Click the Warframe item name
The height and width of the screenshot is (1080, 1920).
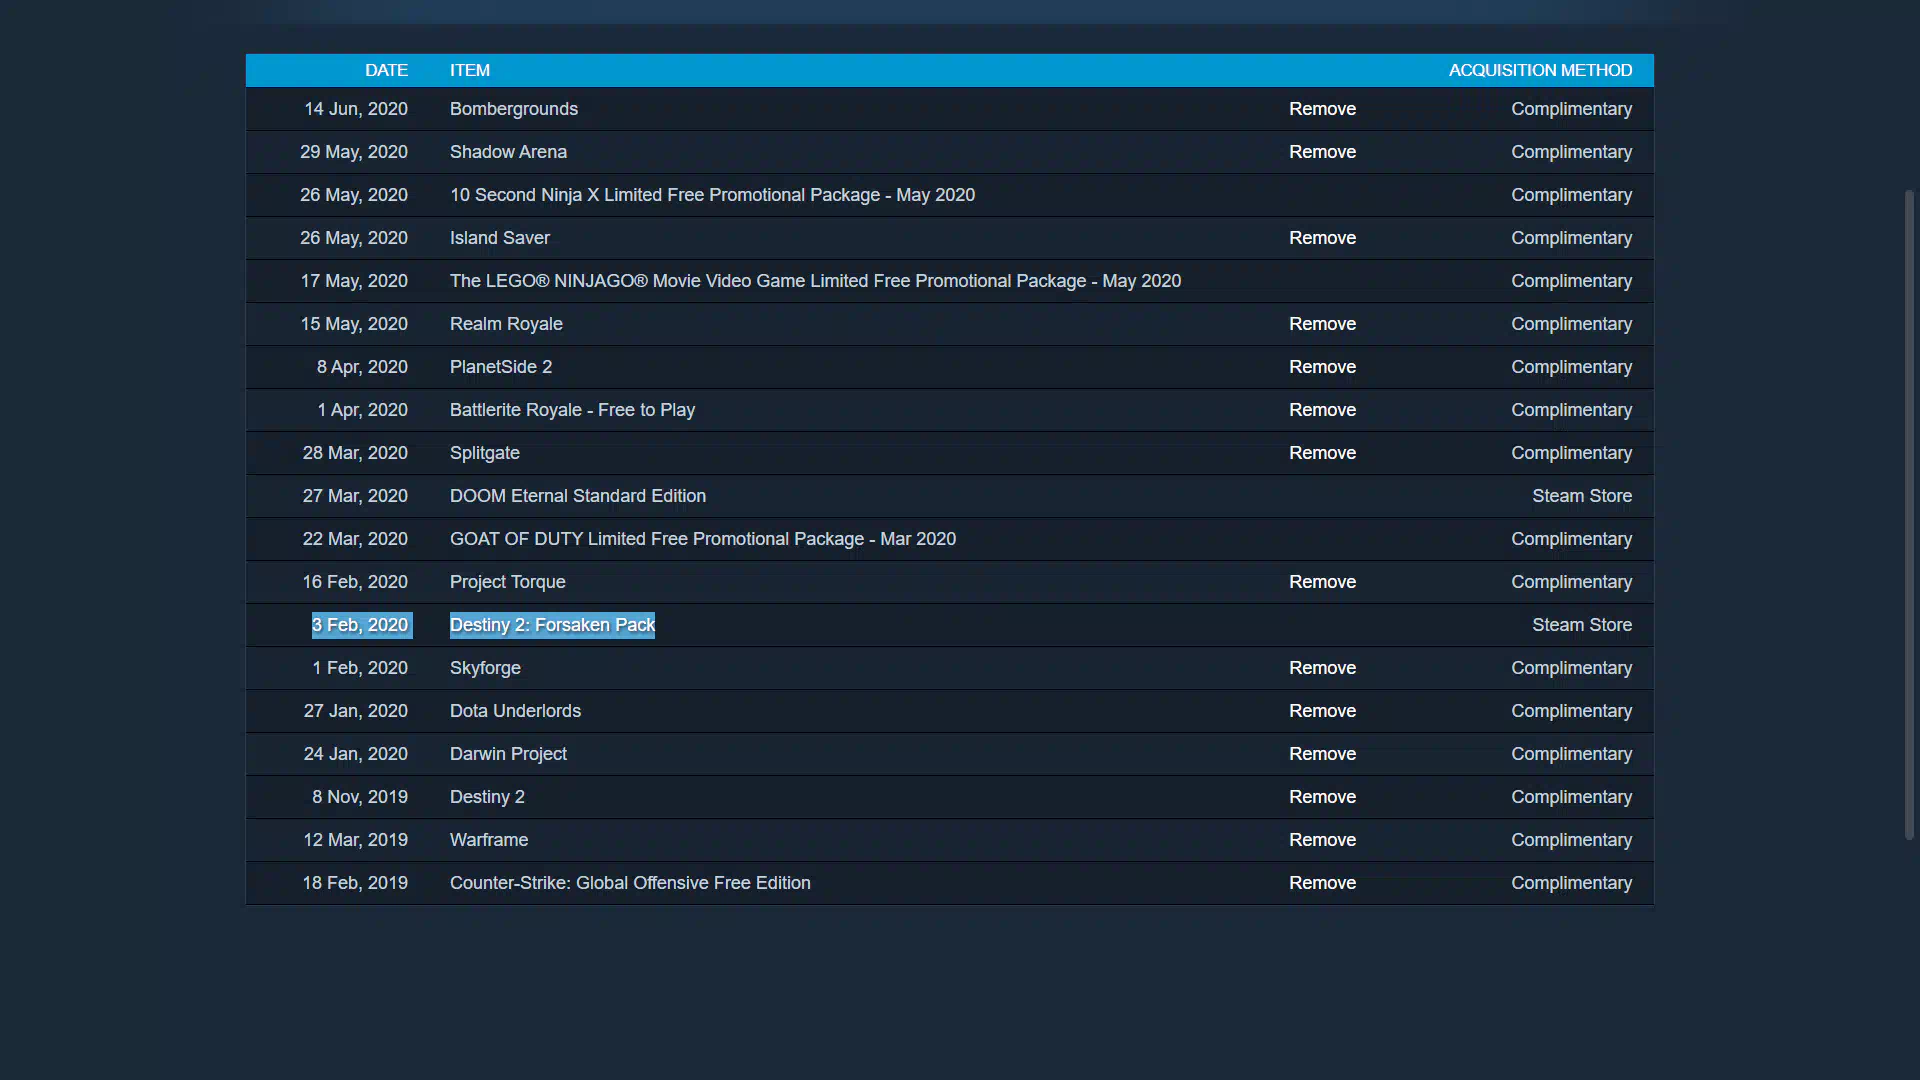tap(489, 840)
